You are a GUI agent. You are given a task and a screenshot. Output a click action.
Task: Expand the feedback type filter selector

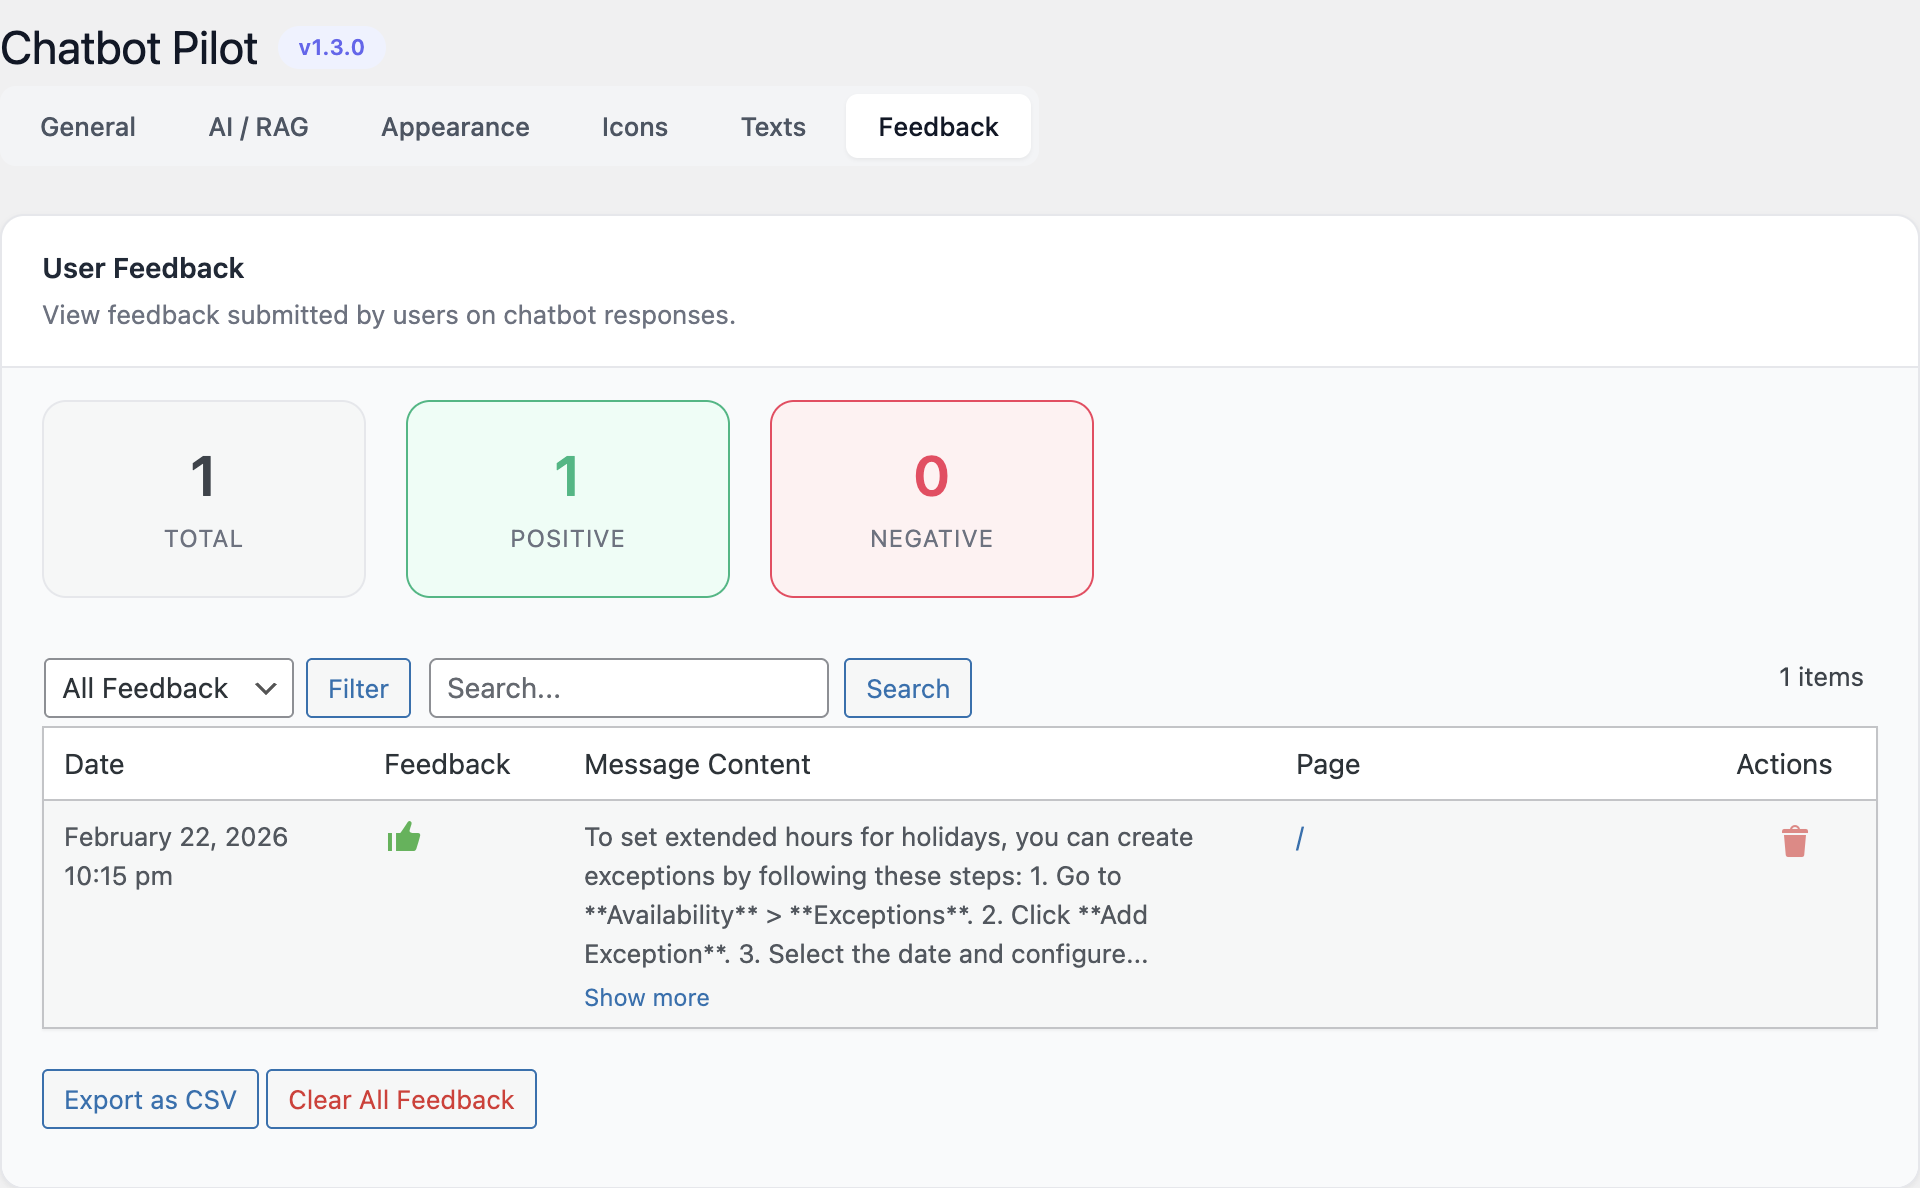168,688
